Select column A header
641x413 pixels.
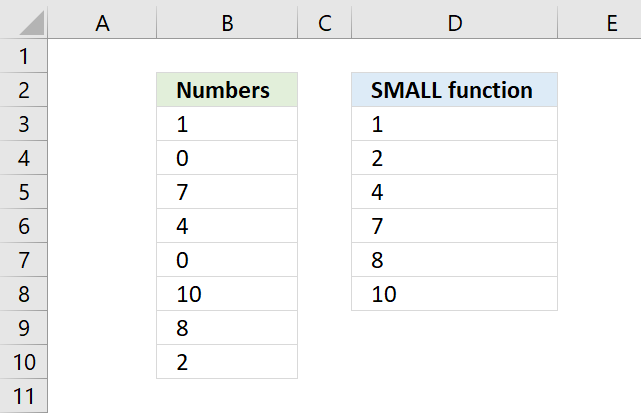pos(102,23)
